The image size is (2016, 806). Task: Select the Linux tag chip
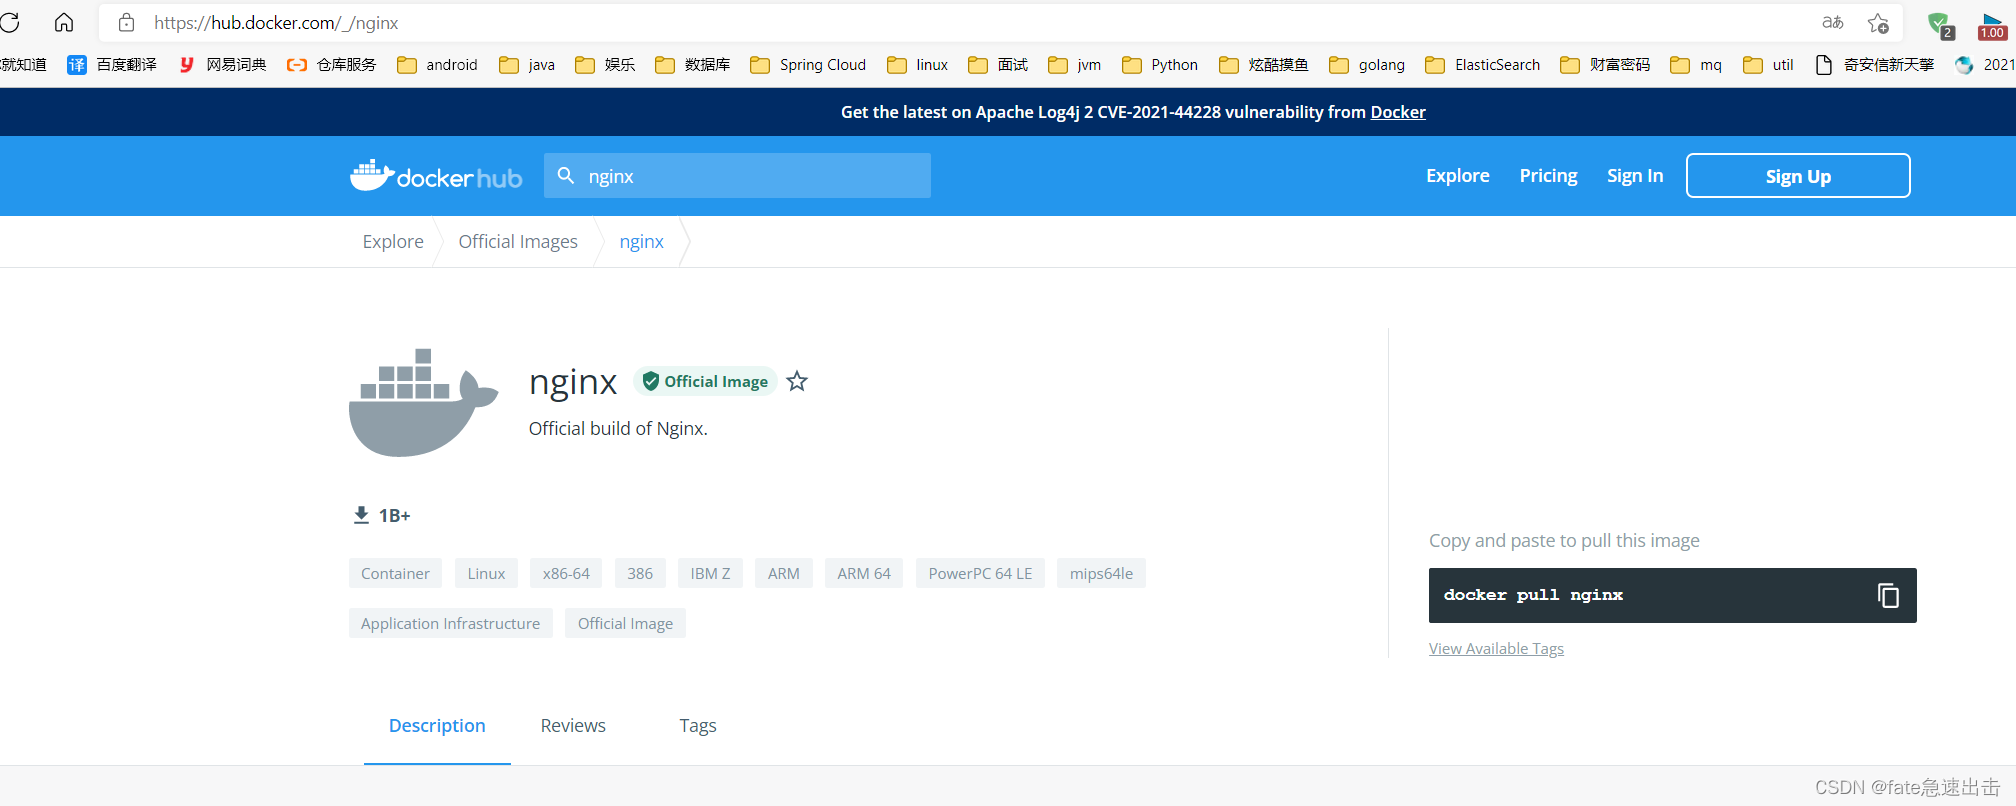[x=486, y=573]
